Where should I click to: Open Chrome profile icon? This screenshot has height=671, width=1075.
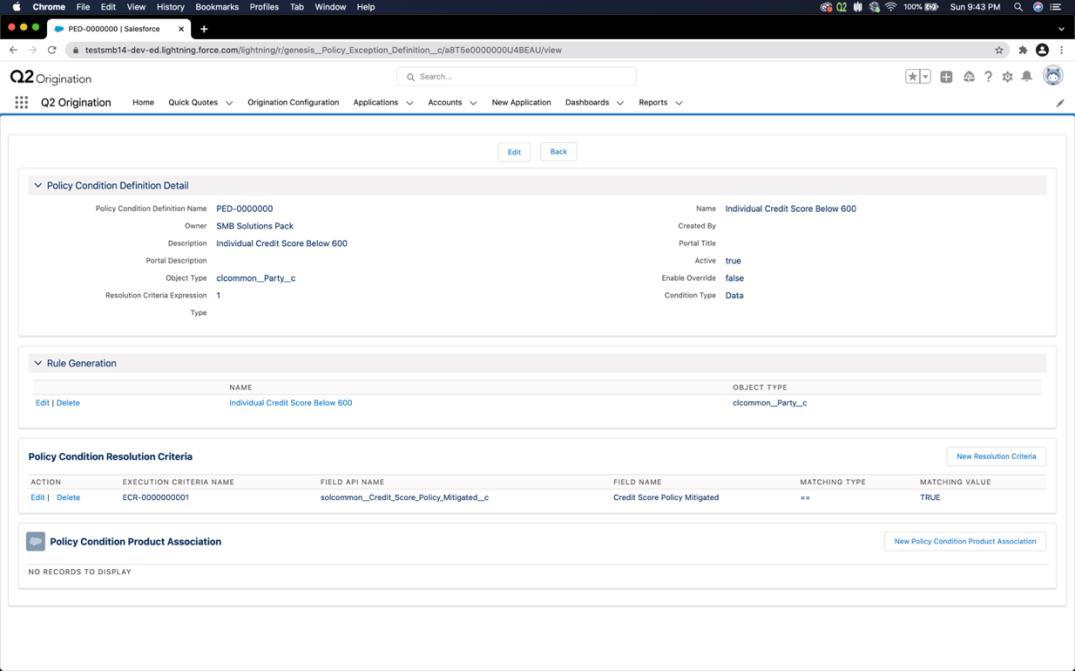point(1042,50)
